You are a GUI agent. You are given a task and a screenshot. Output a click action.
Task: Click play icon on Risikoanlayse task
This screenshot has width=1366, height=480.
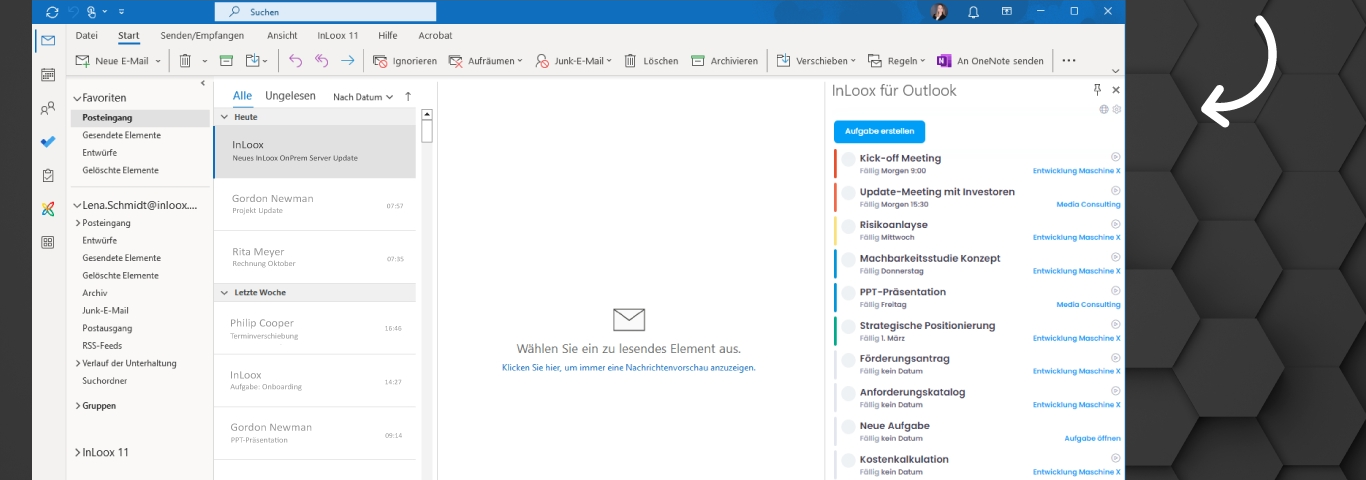tap(1116, 224)
